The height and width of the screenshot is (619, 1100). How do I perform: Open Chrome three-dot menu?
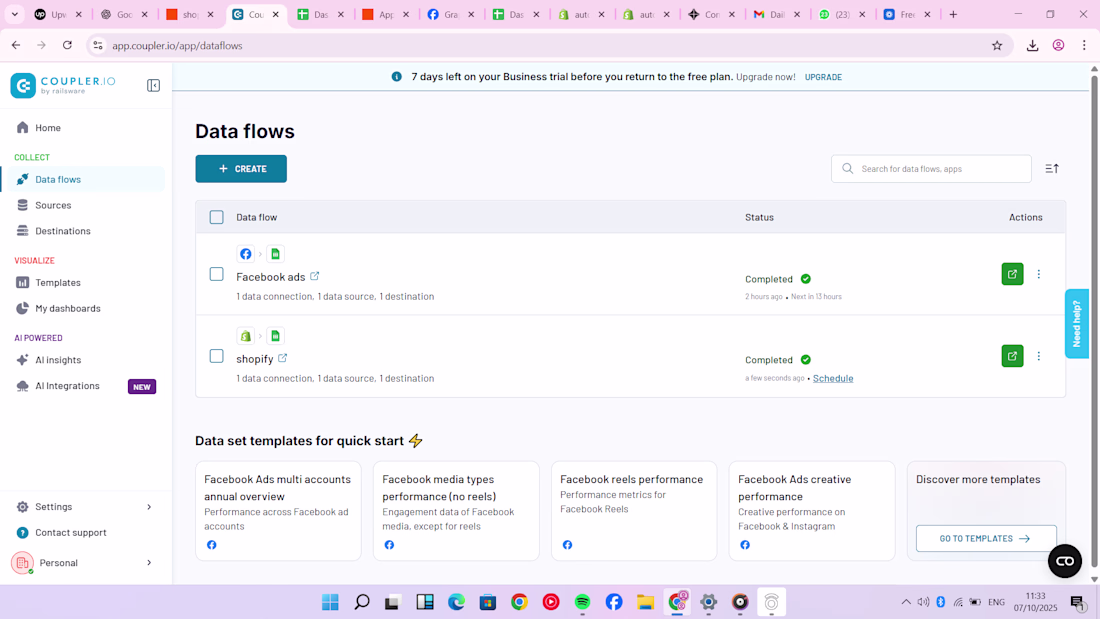1084,46
